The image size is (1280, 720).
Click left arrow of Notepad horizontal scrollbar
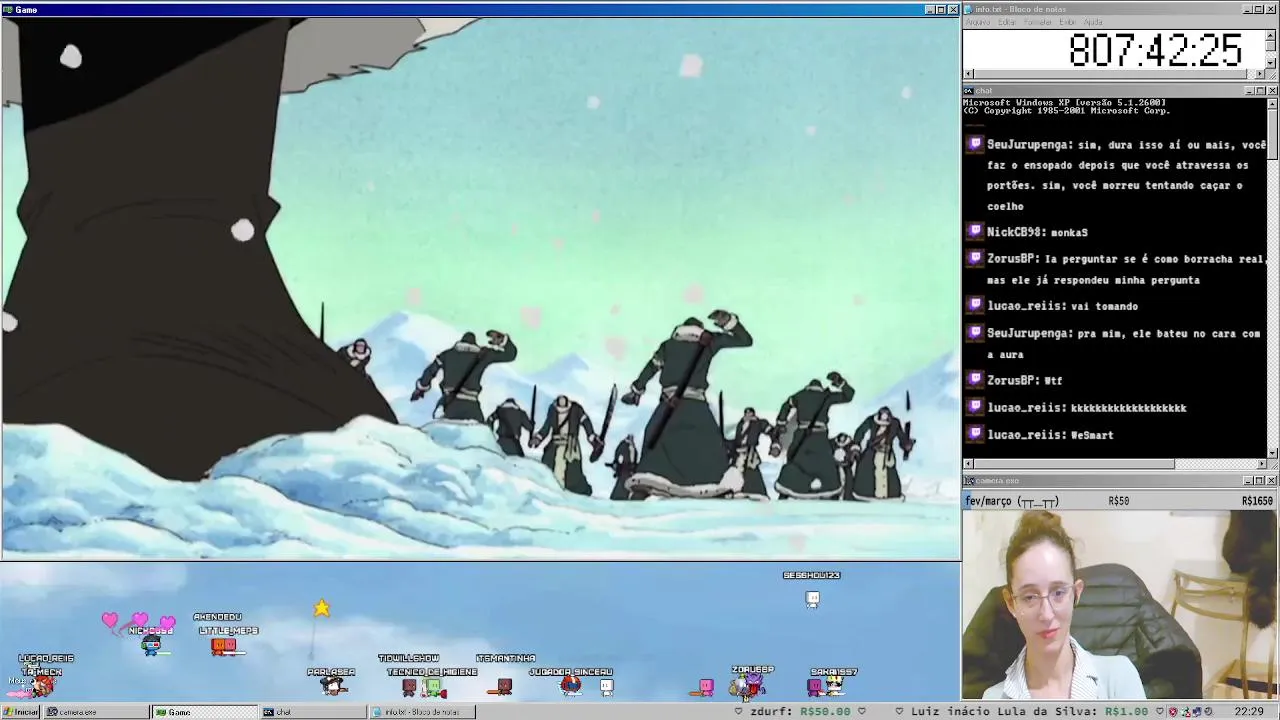(x=968, y=74)
